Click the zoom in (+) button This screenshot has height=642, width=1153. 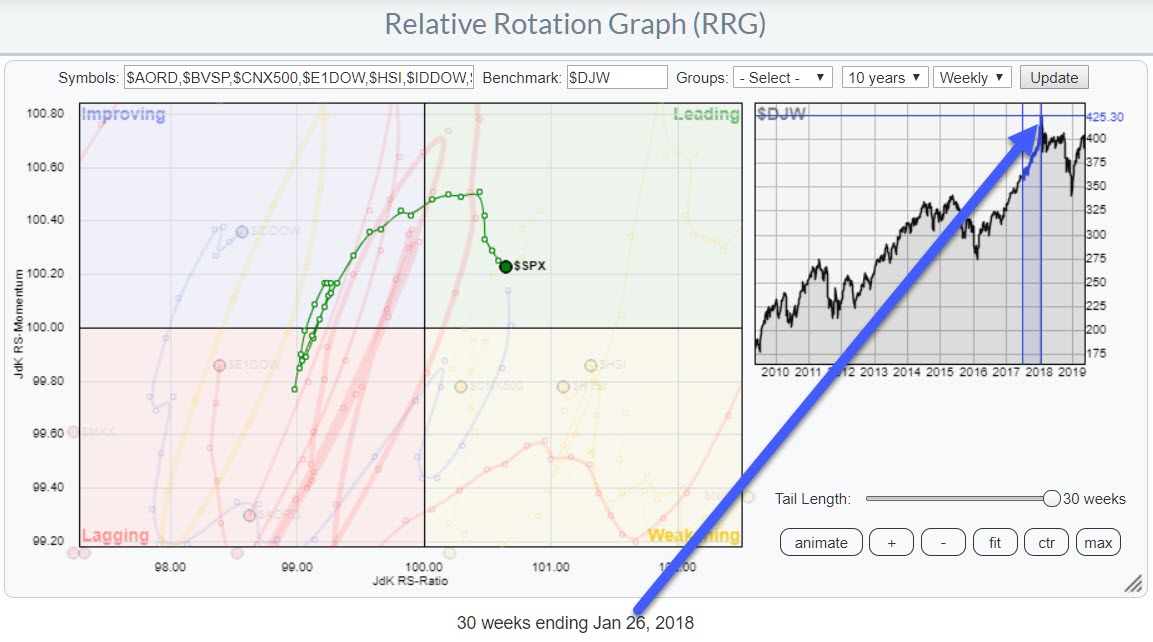click(891, 543)
